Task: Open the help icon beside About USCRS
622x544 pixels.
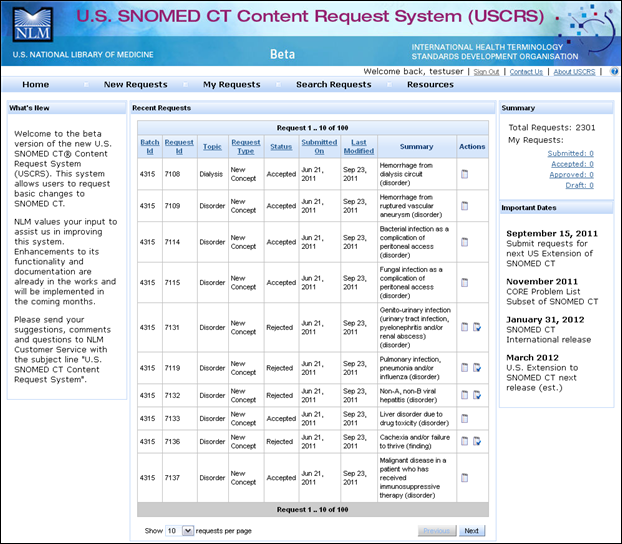Action: coord(614,71)
